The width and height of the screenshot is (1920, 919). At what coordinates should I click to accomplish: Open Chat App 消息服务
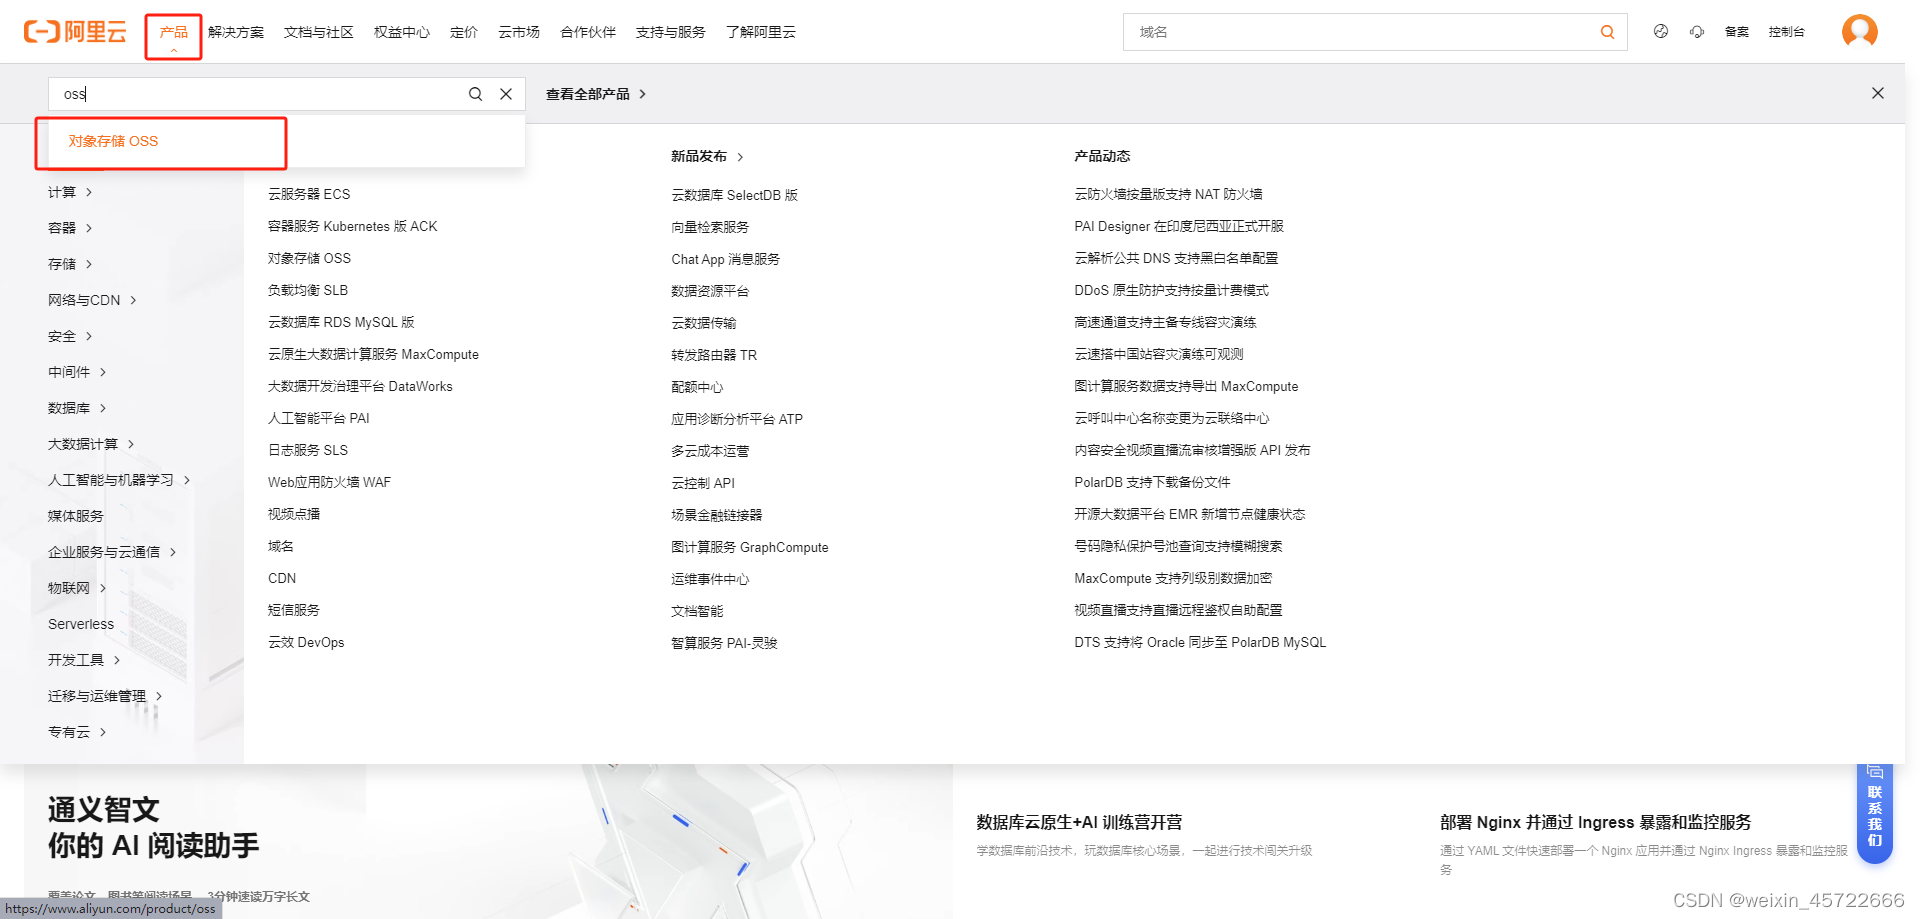[x=726, y=259]
